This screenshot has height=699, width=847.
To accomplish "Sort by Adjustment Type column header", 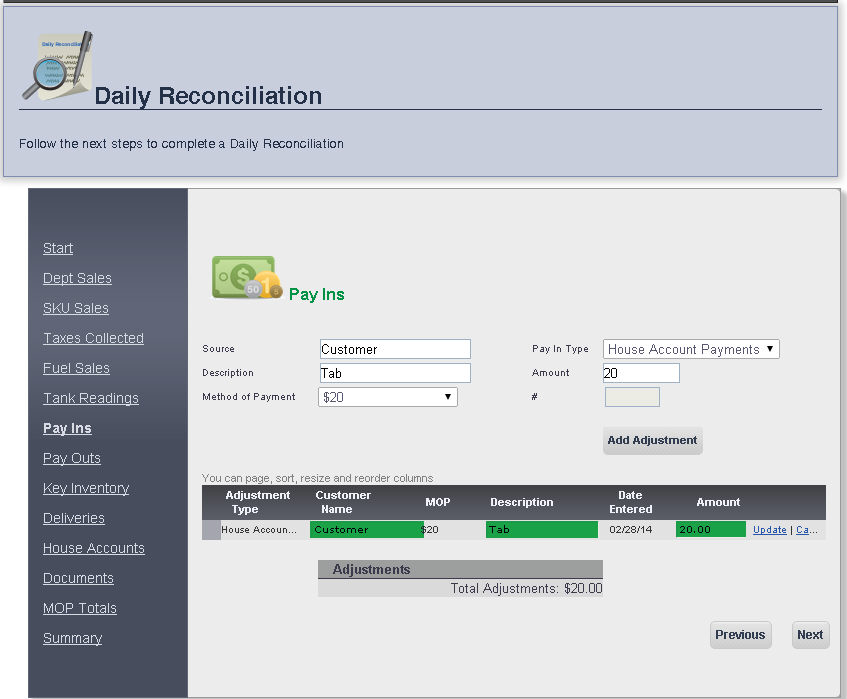I will coord(258,502).
